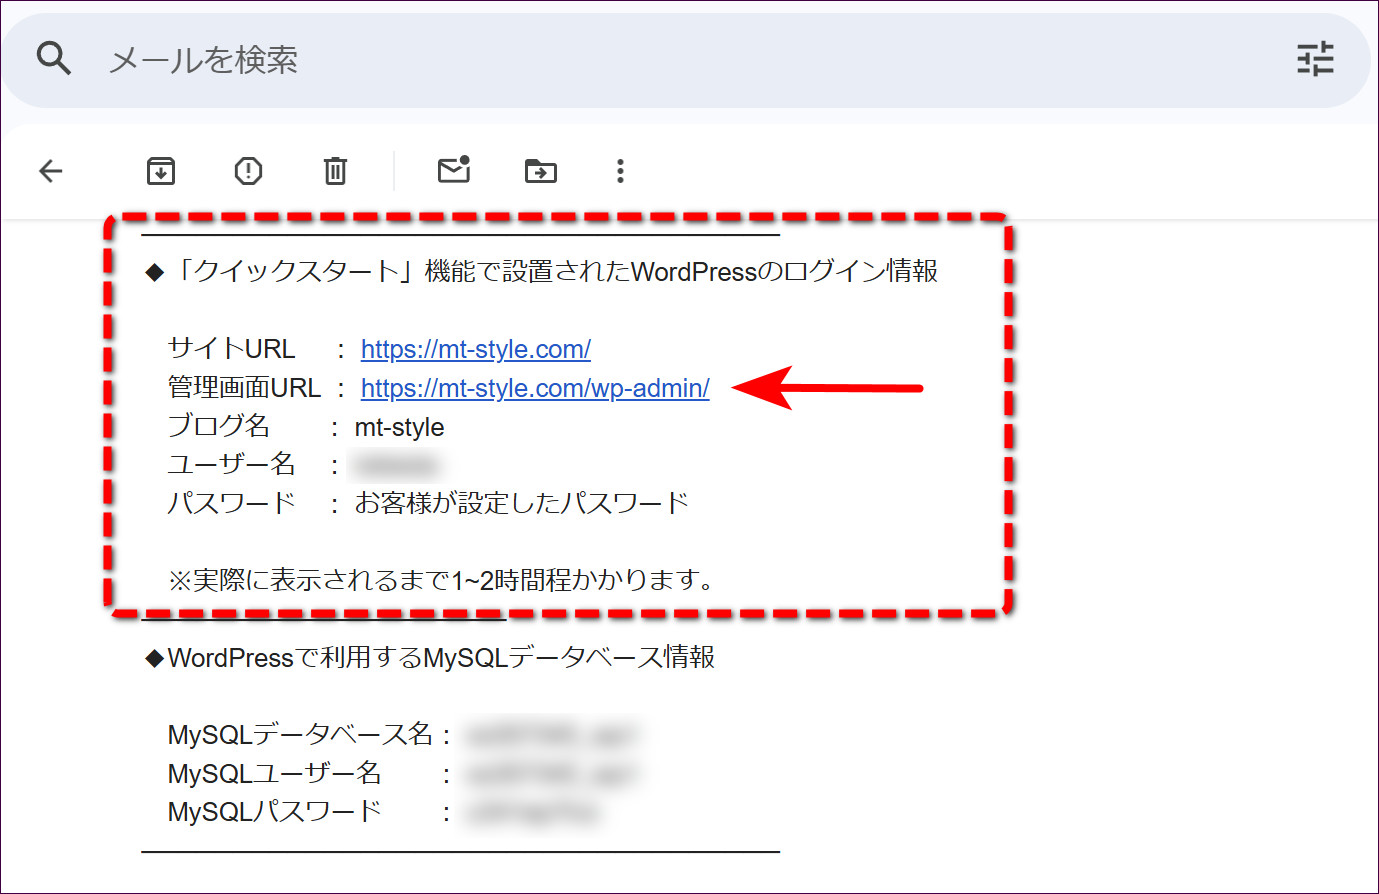Report email as spam
Image resolution: width=1379 pixels, height=894 pixels.
248,171
